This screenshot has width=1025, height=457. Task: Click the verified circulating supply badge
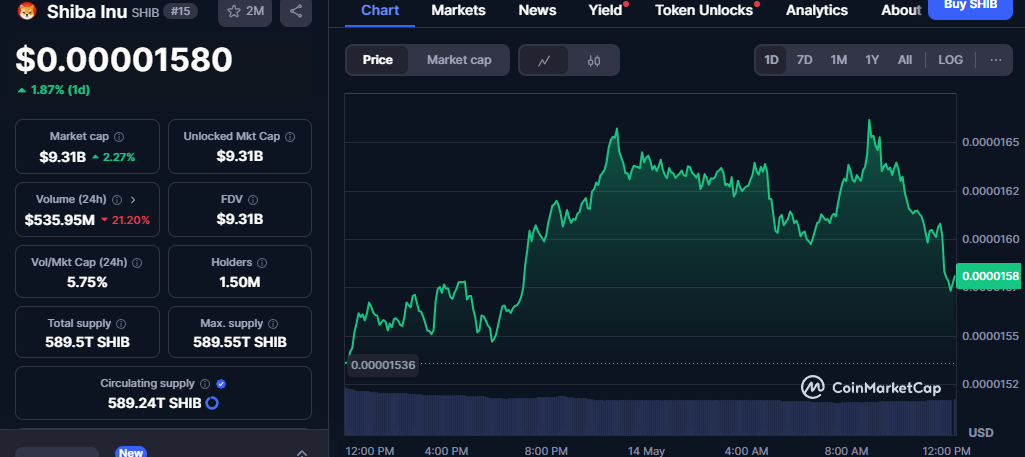[x=221, y=384]
